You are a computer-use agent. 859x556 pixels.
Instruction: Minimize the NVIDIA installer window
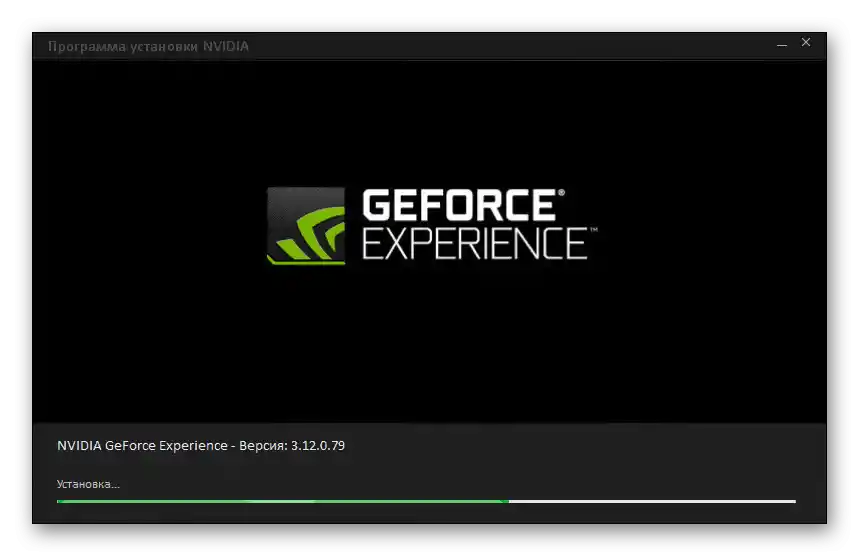pos(782,44)
